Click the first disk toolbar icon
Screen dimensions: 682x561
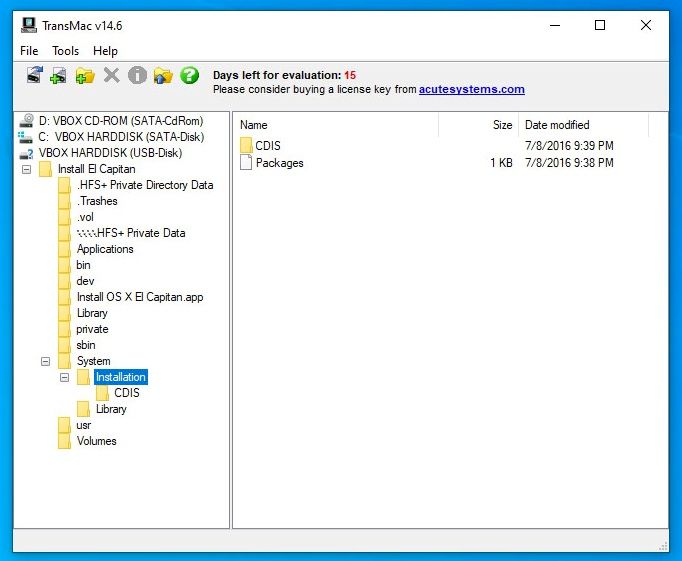[x=34, y=75]
